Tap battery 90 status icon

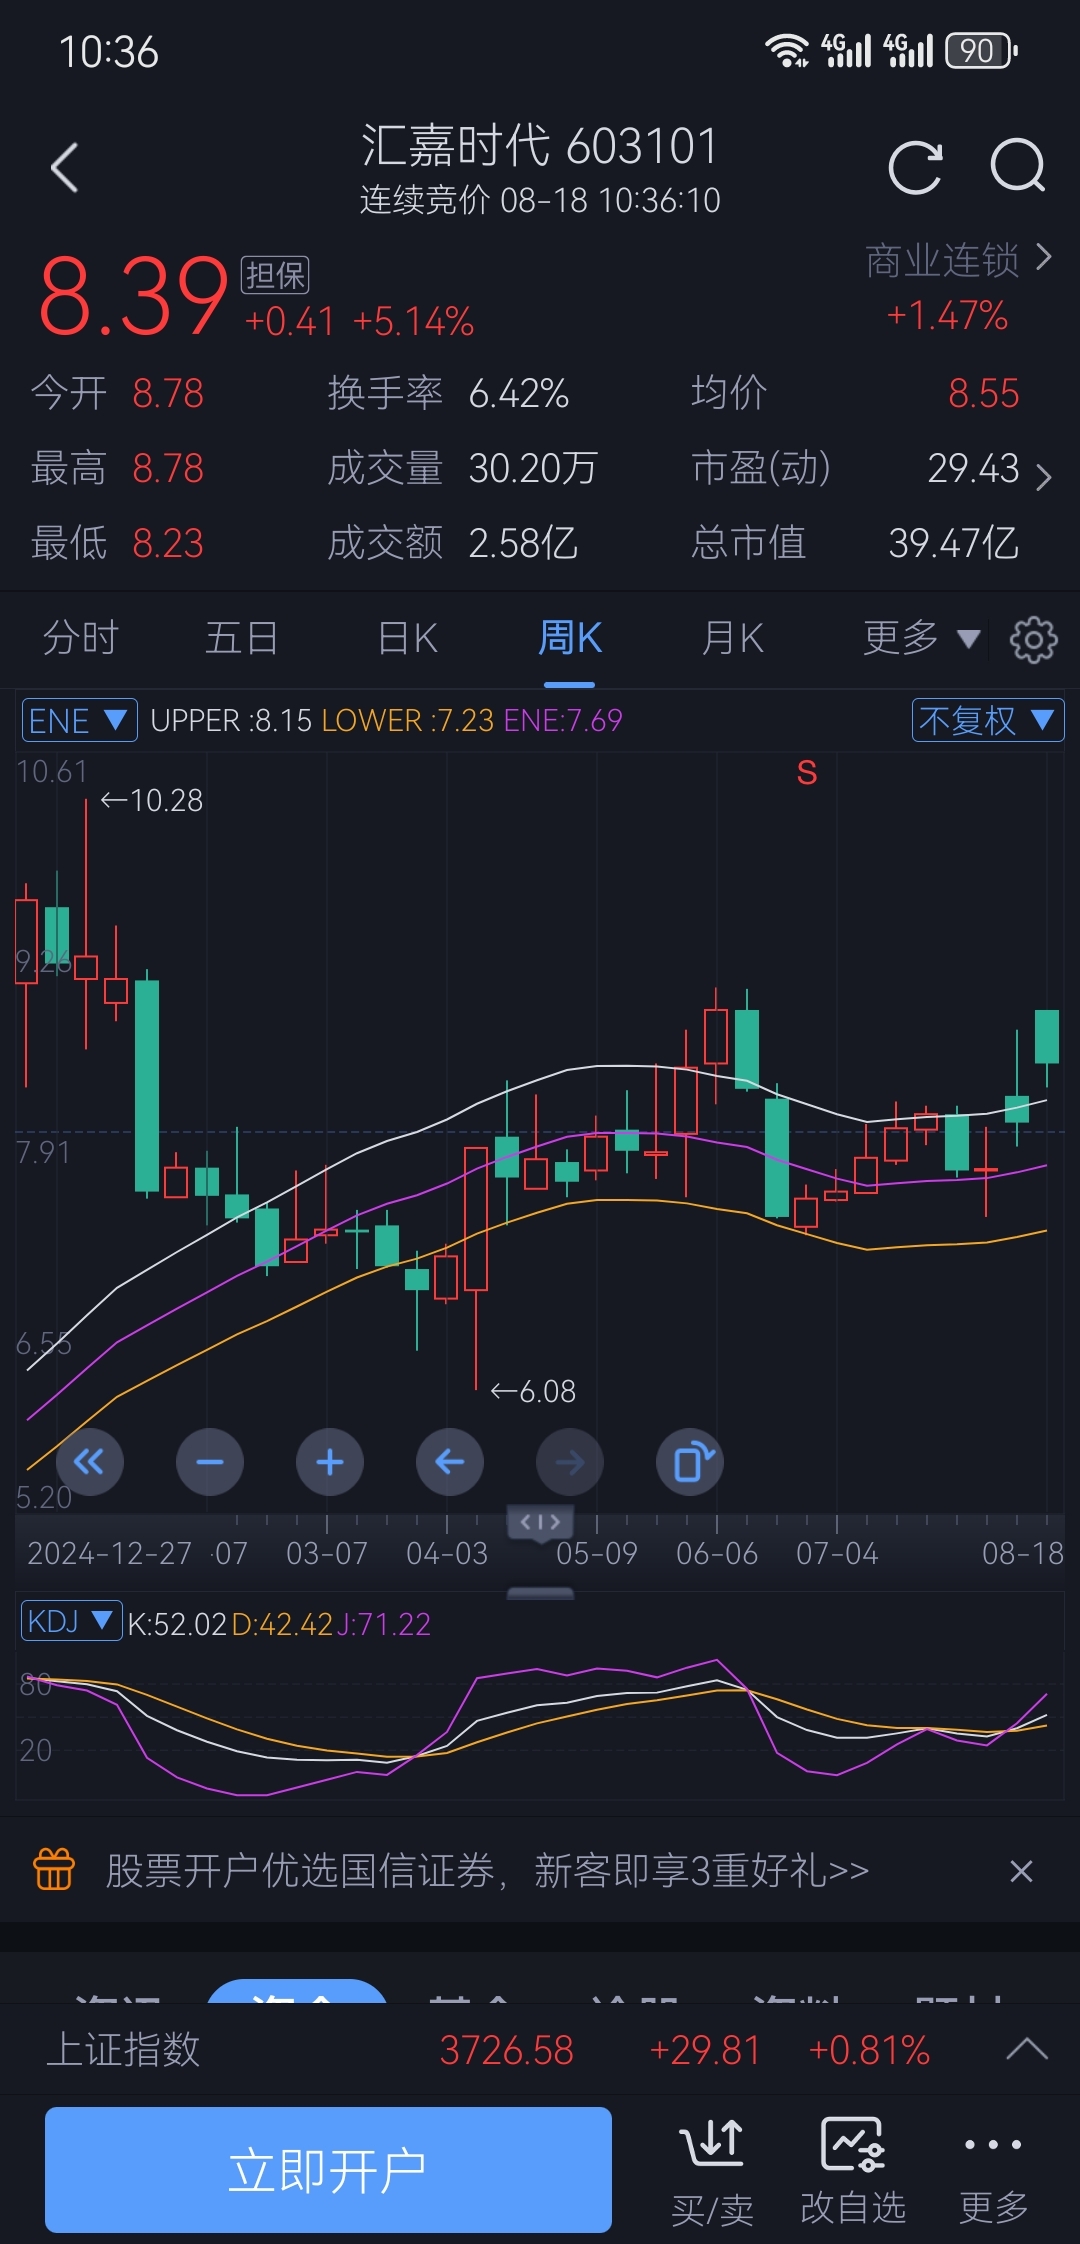[981, 50]
